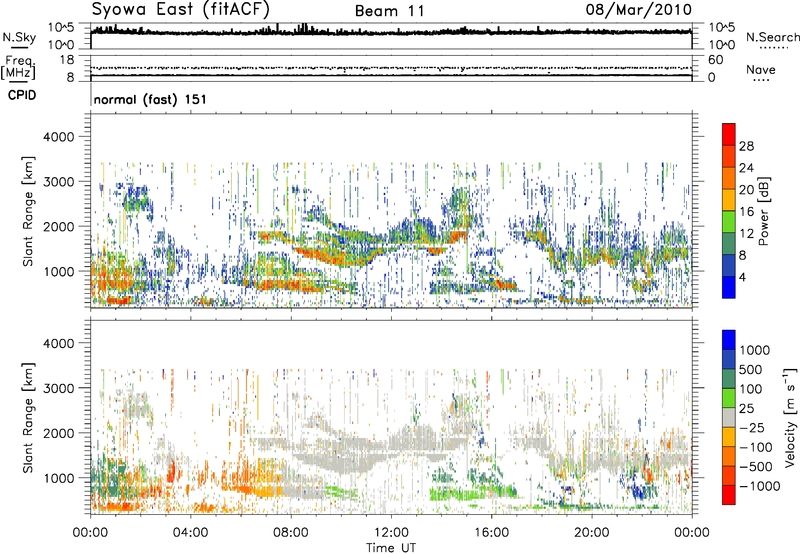Click the "2000" range tick of power panel
800x554 pixels.
tap(58, 227)
